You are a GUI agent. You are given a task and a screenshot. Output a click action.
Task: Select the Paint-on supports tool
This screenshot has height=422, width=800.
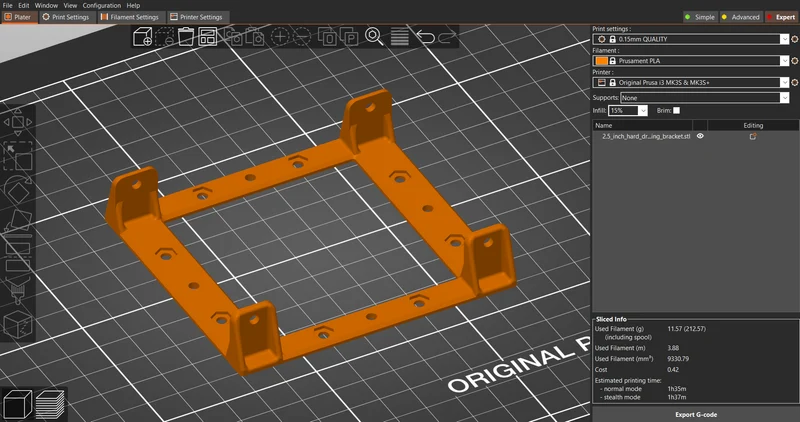pos(18,292)
